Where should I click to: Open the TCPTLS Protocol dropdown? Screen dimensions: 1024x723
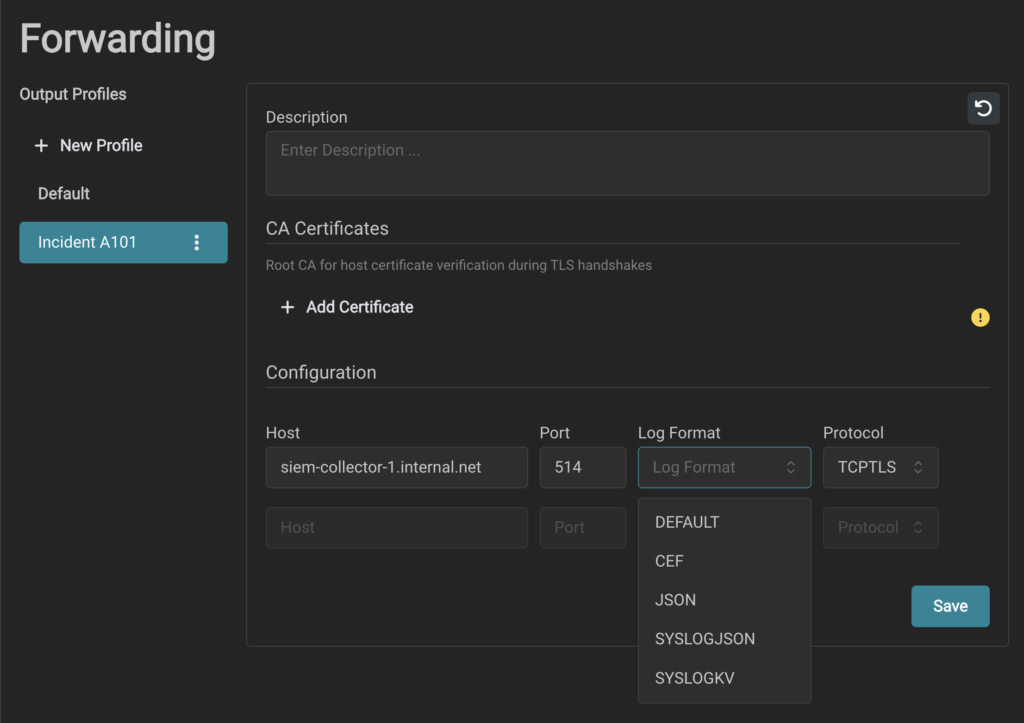pos(880,467)
